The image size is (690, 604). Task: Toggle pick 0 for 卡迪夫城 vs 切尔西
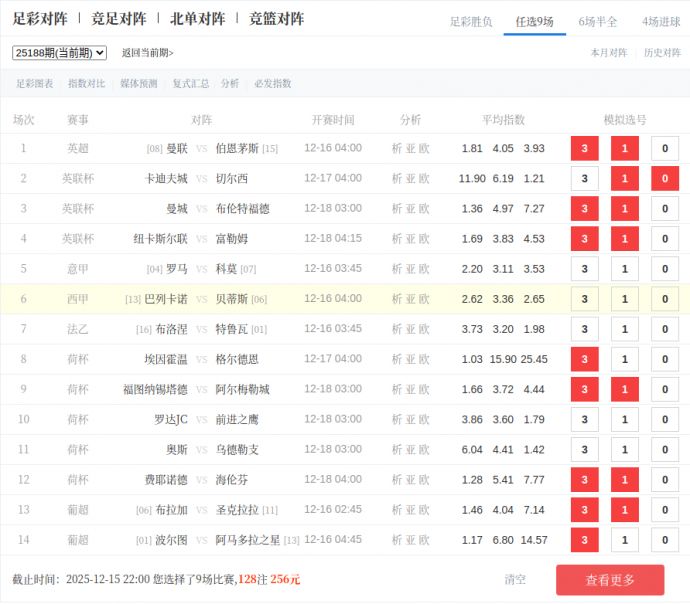point(664,179)
